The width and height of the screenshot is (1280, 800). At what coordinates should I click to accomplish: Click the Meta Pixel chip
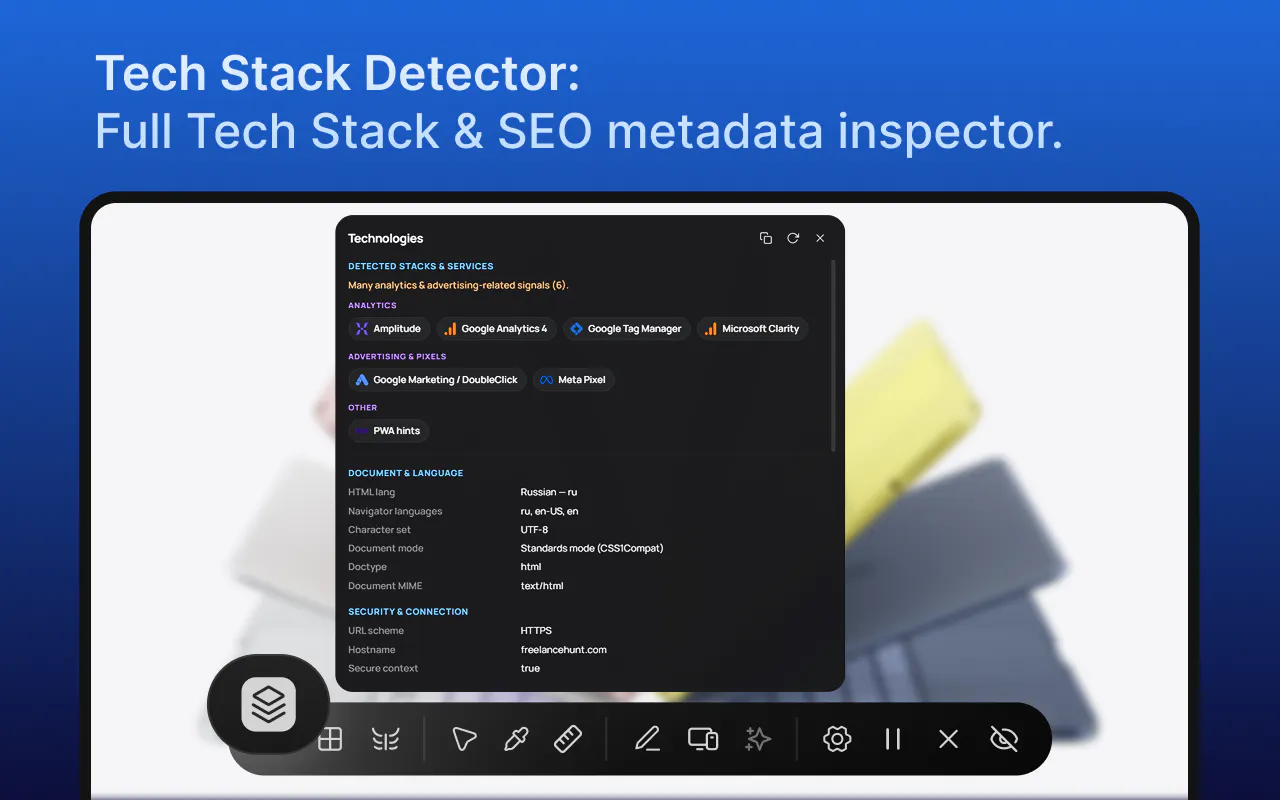pyautogui.click(x=573, y=380)
